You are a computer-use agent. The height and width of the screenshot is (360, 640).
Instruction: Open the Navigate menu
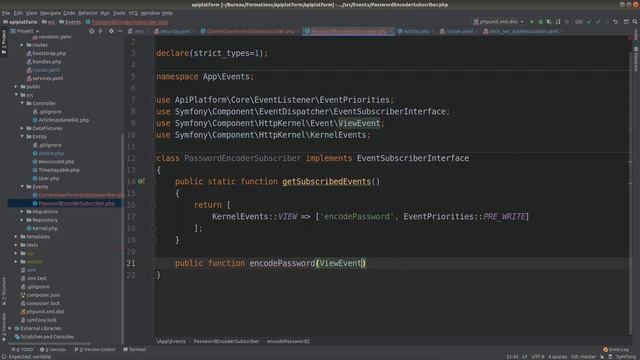click(50, 13)
